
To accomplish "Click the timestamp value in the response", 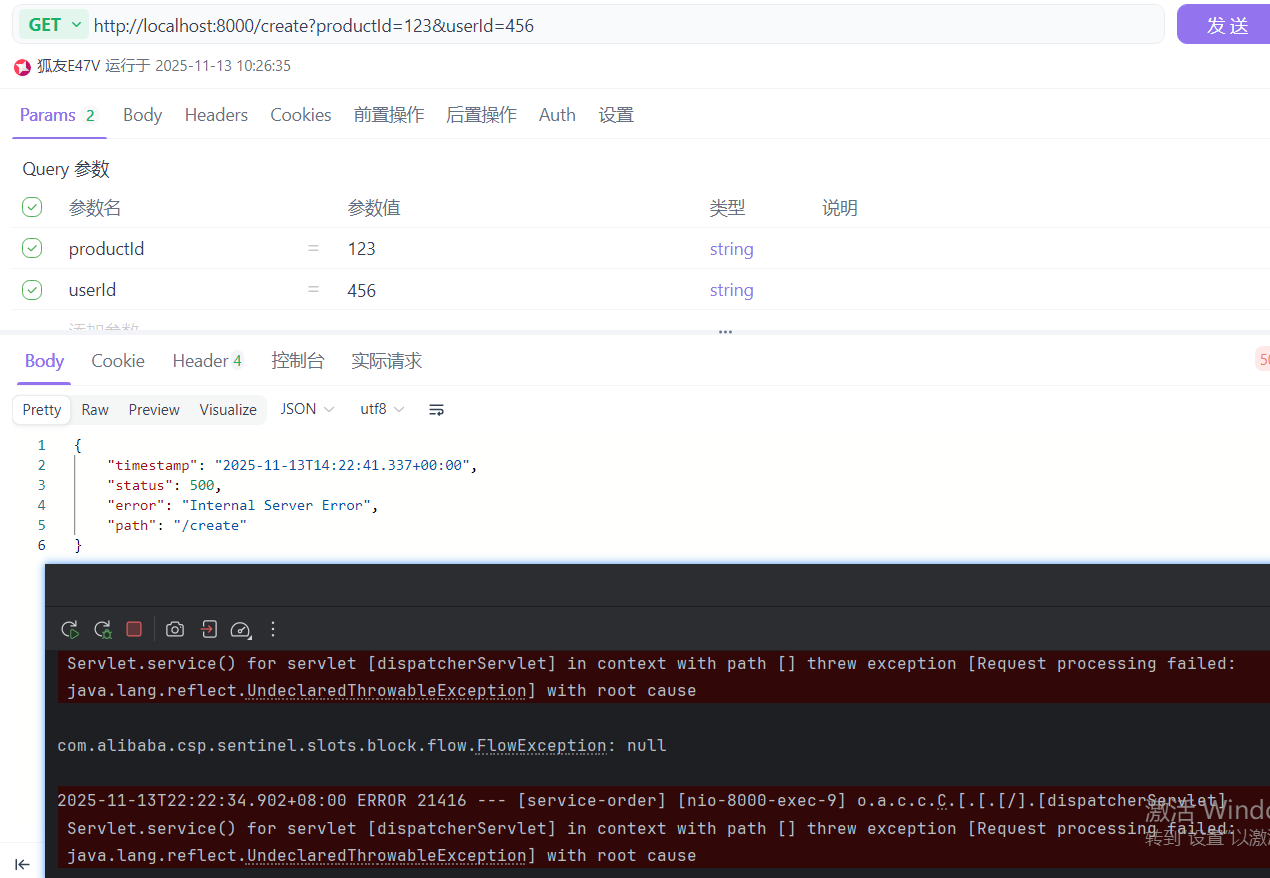I will [343, 465].
